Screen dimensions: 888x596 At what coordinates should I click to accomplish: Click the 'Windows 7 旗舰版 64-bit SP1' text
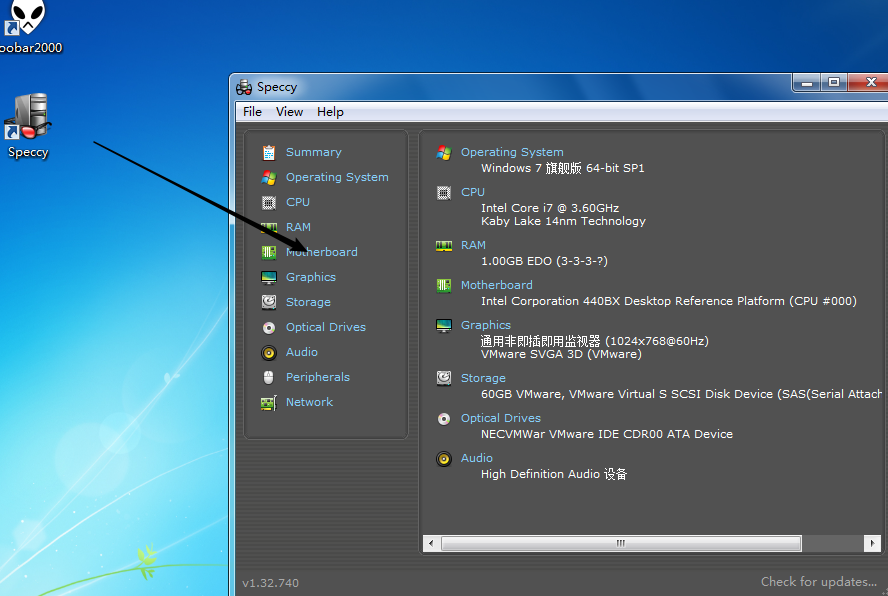(562, 168)
